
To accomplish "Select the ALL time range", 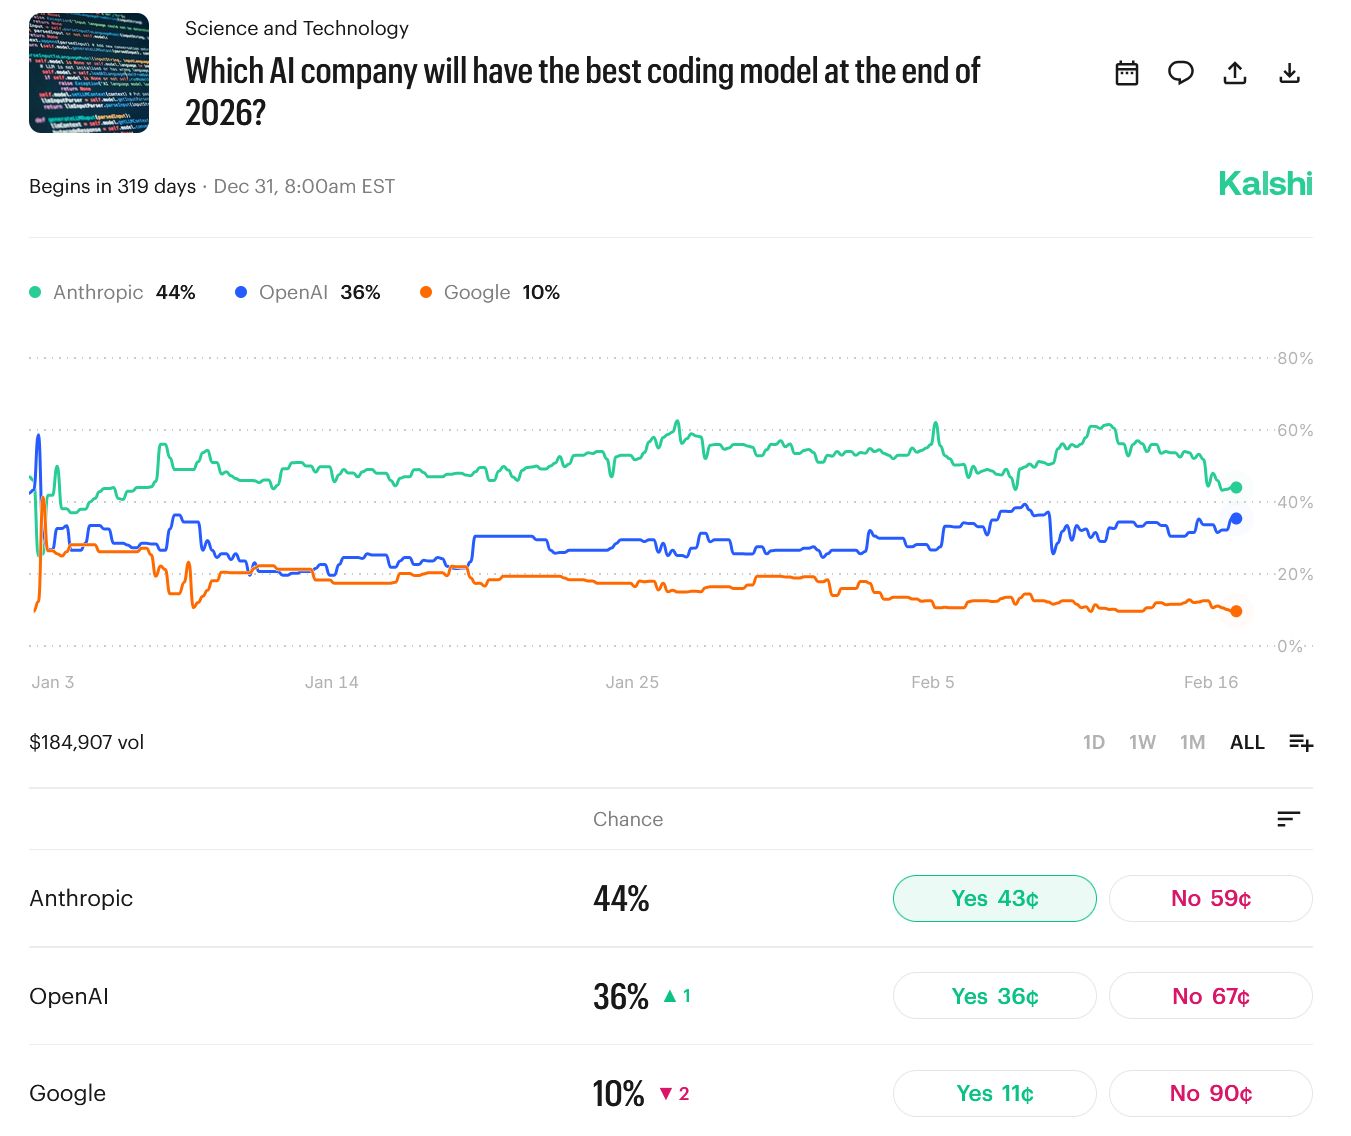I will click(x=1247, y=742).
